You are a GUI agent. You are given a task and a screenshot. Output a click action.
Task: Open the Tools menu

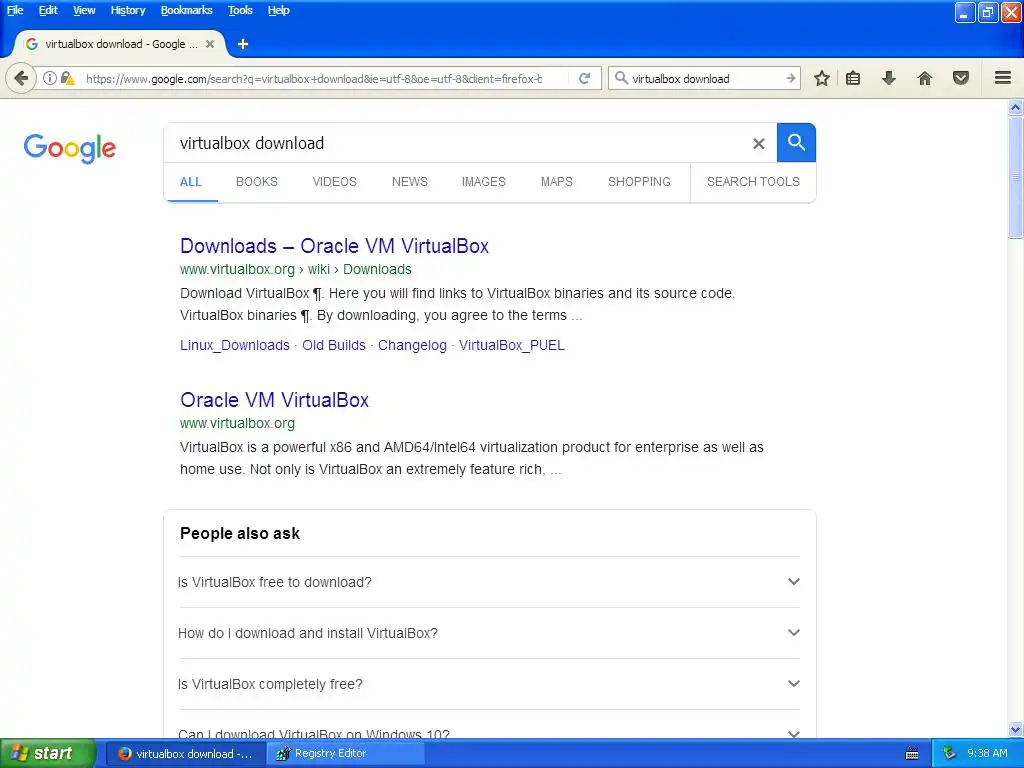[x=240, y=10]
